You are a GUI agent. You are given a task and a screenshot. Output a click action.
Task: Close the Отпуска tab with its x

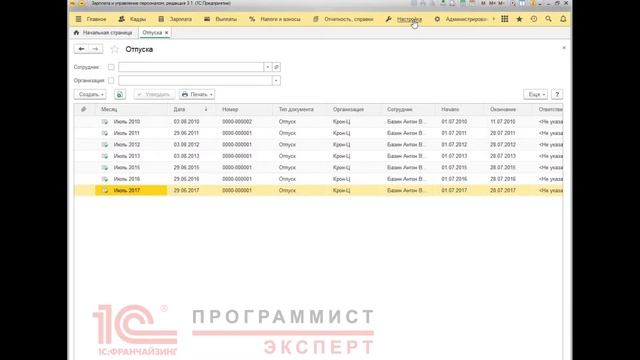coord(167,33)
